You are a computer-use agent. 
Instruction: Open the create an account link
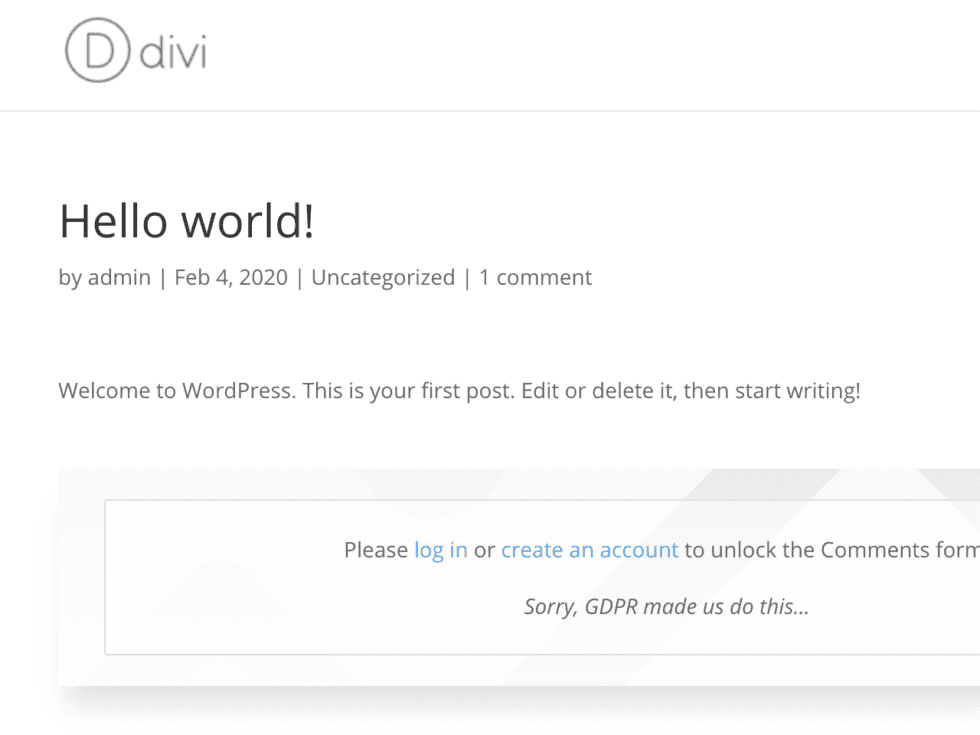pyautogui.click(x=589, y=549)
